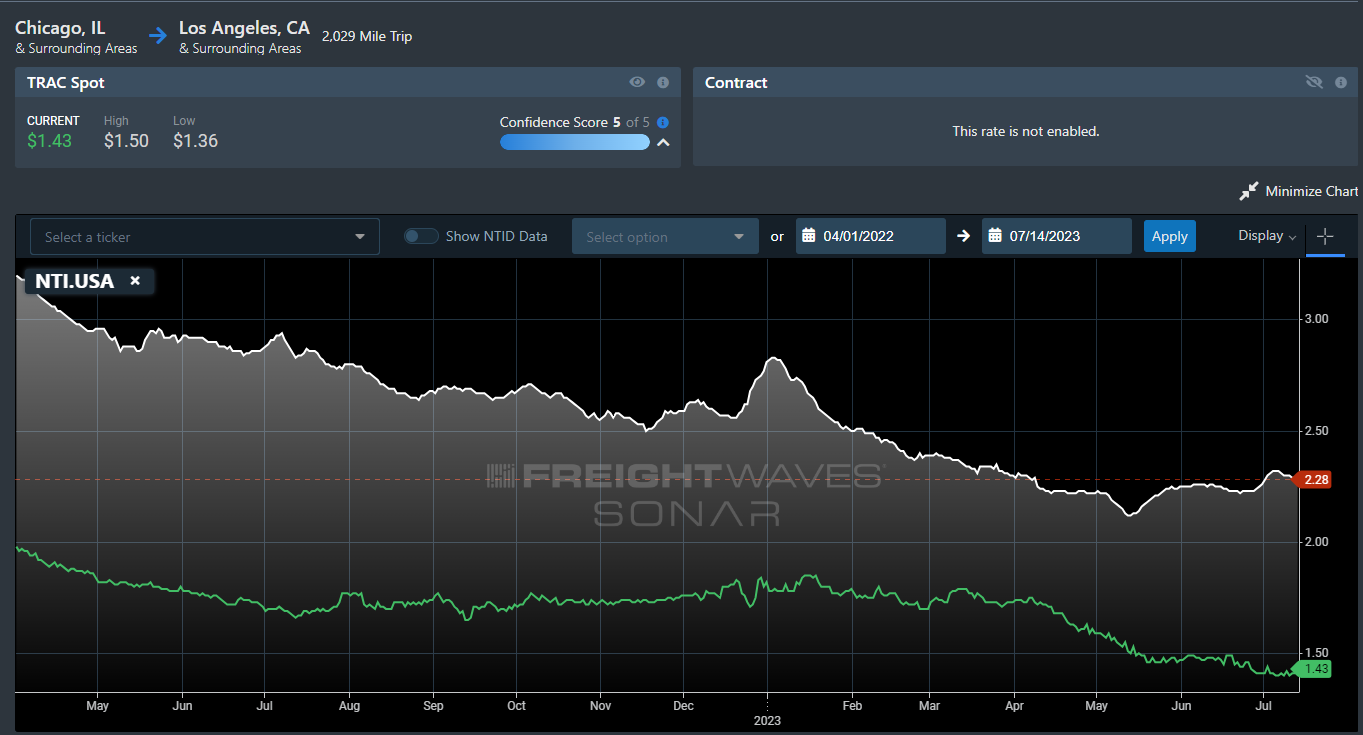Click the 1.43 green price marker
This screenshot has width=1363, height=735.
1313,669
